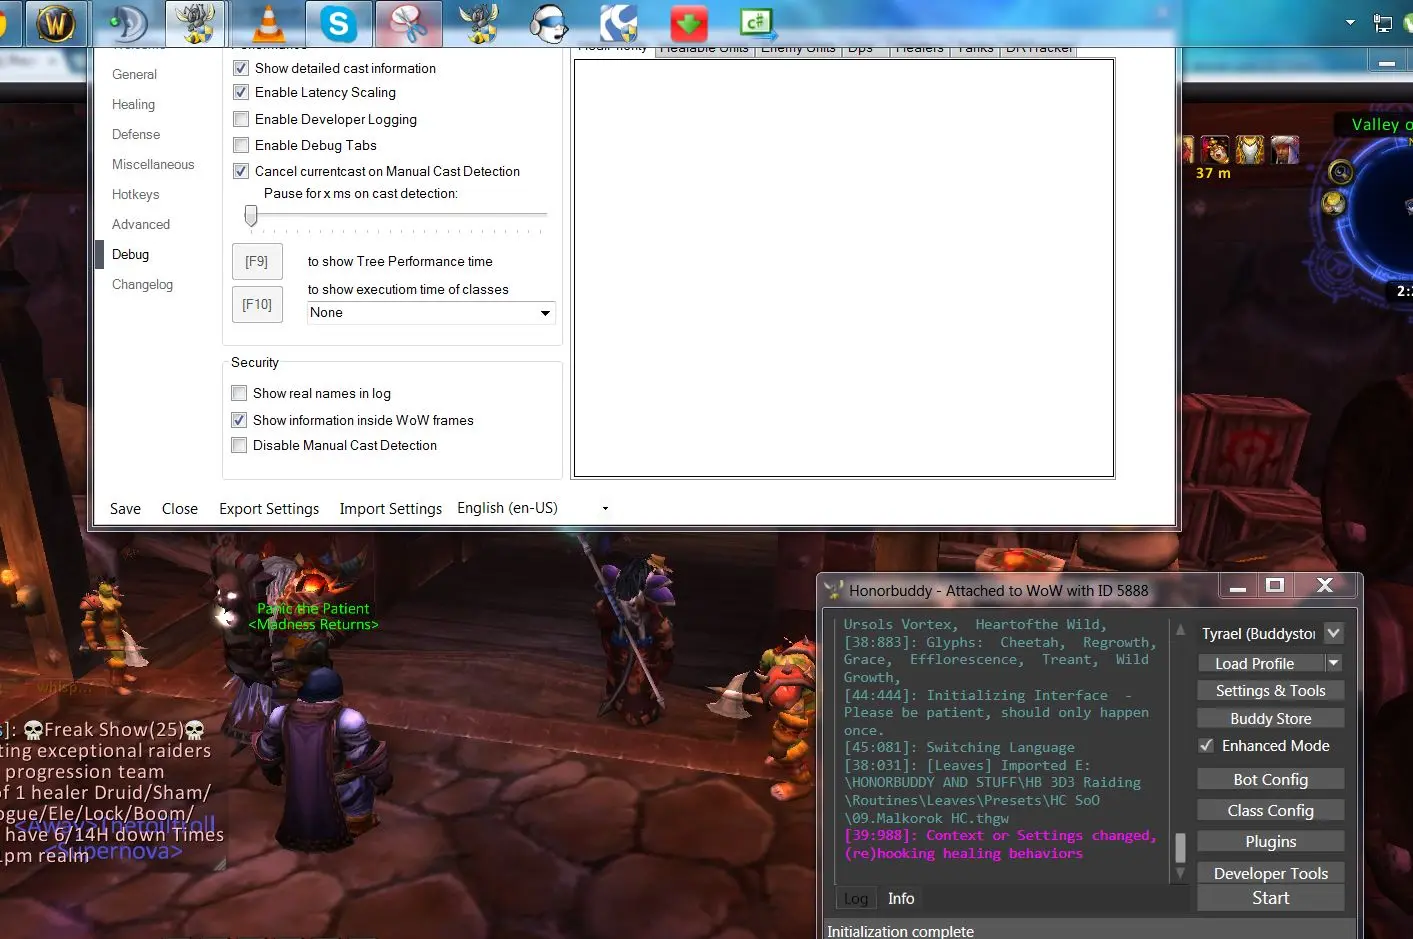Image resolution: width=1413 pixels, height=939 pixels.
Task: Click Export Settings
Action: pyautogui.click(x=269, y=509)
